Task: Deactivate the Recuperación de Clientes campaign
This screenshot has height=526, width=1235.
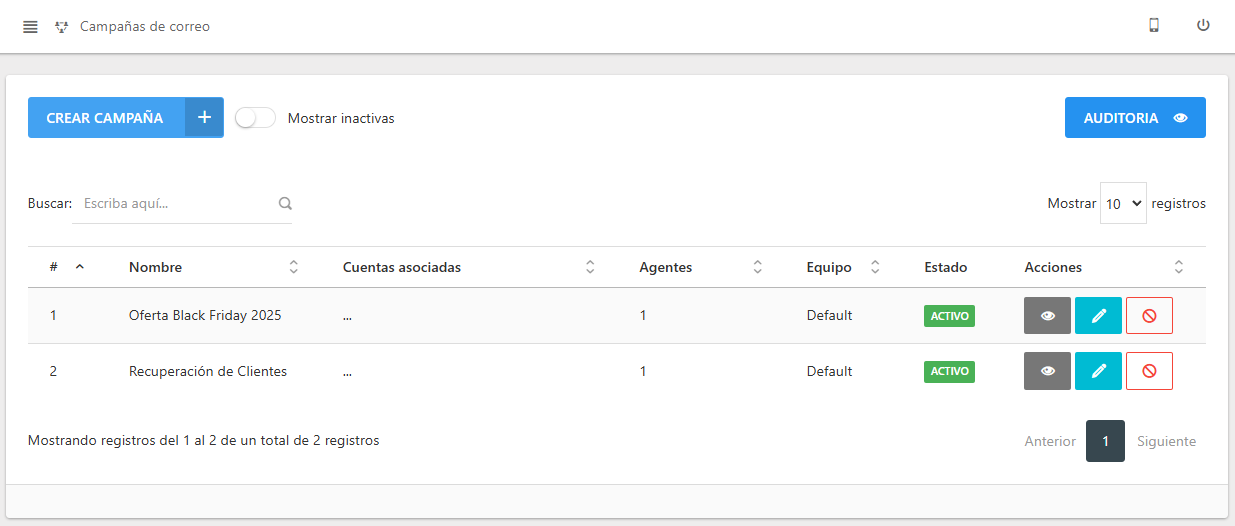Action: tap(1149, 371)
